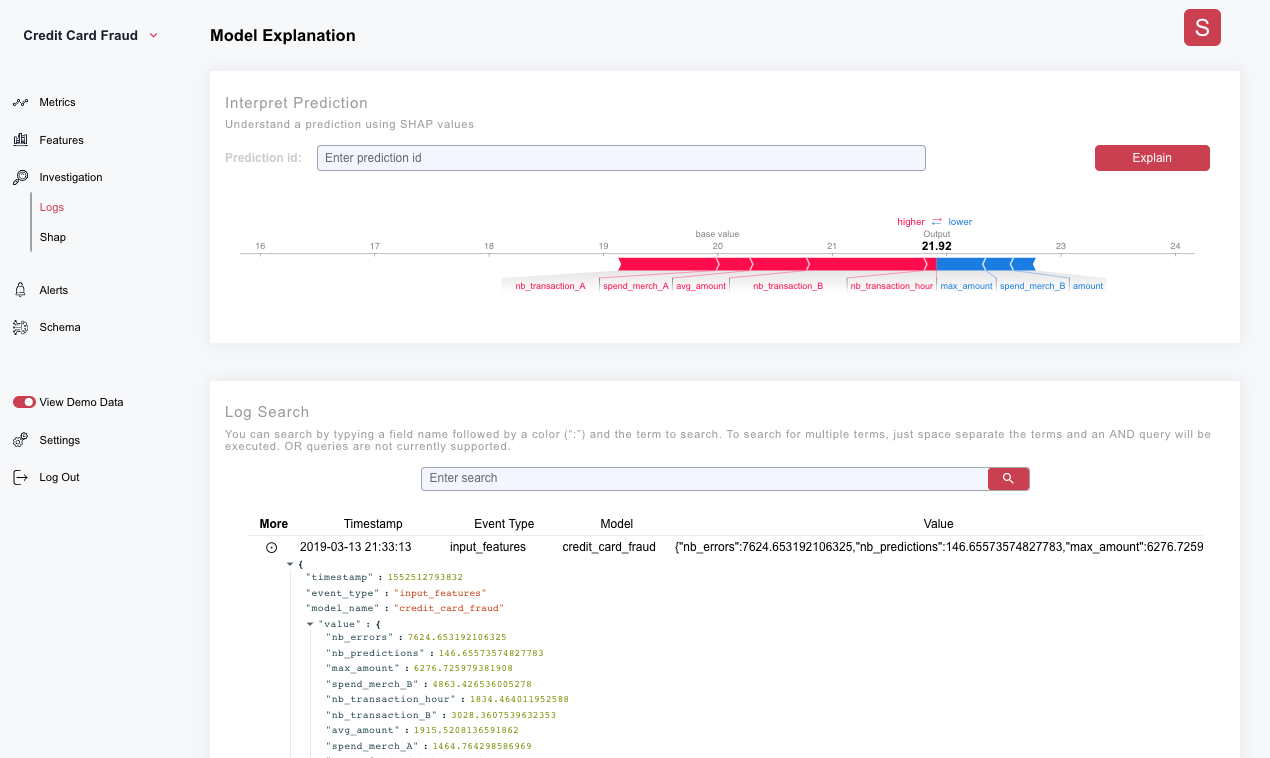Focus the Prediction id input field

pyautogui.click(x=621, y=158)
